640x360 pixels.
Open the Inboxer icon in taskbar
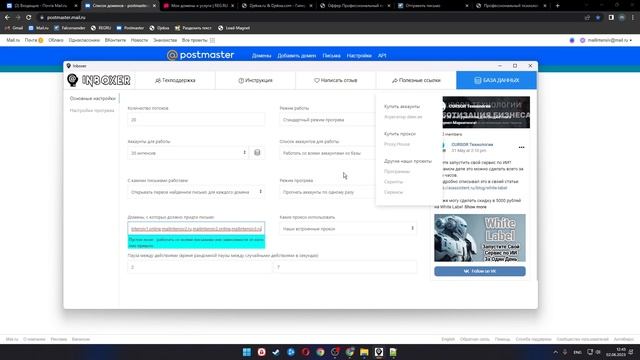(379, 352)
